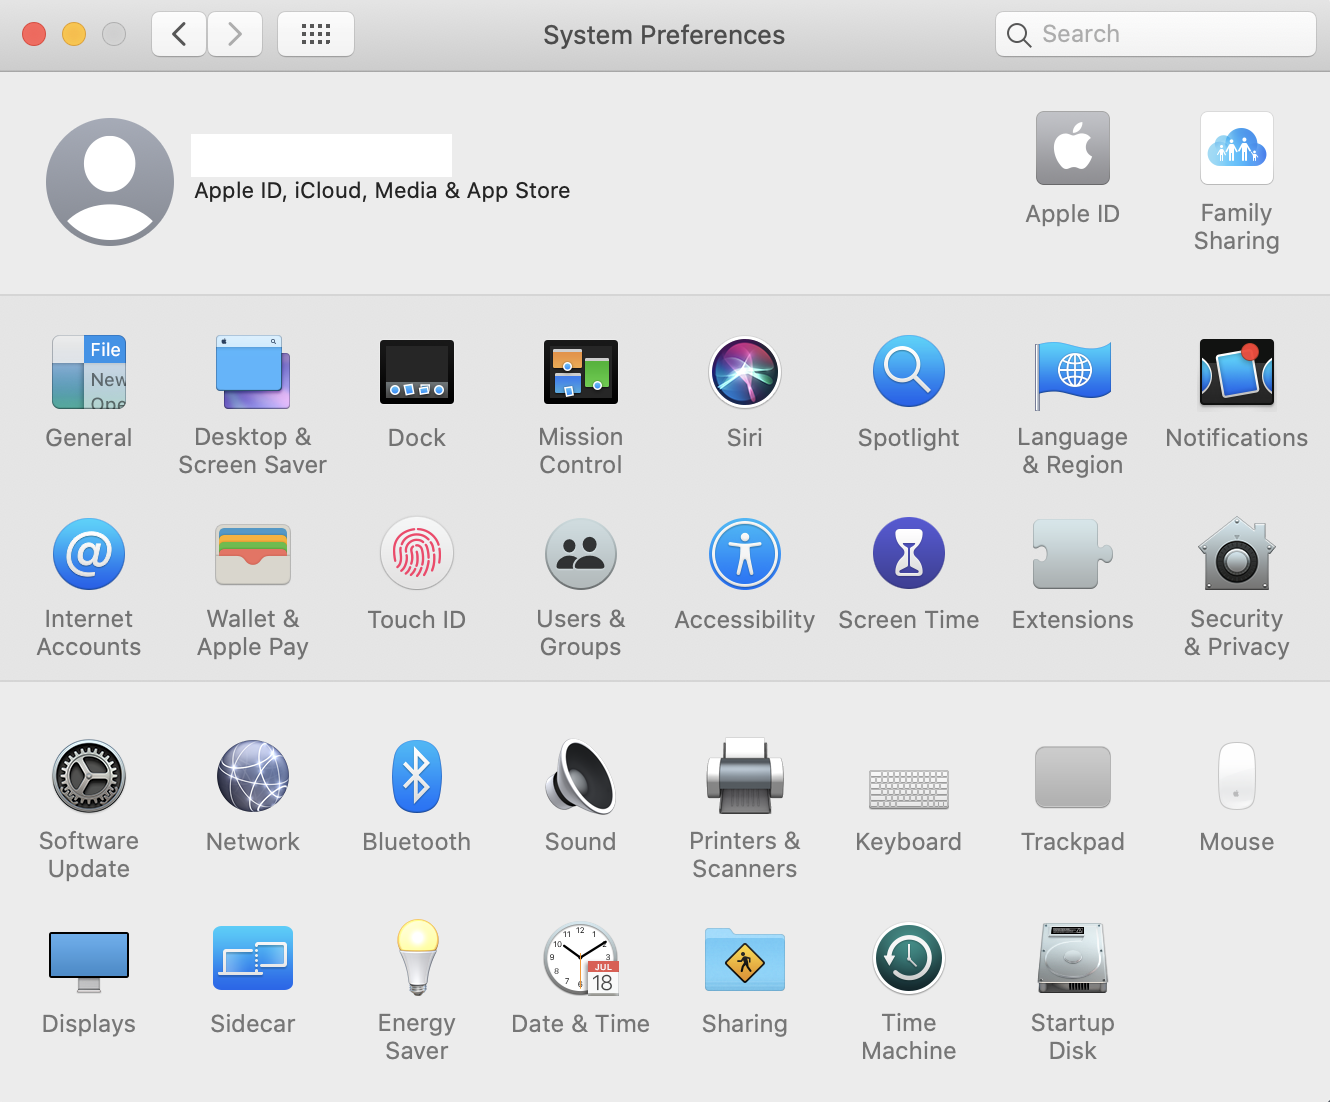This screenshot has width=1330, height=1102.
Task: Open Desktop & Screen Saver settings
Action: [x=252, y=372]
